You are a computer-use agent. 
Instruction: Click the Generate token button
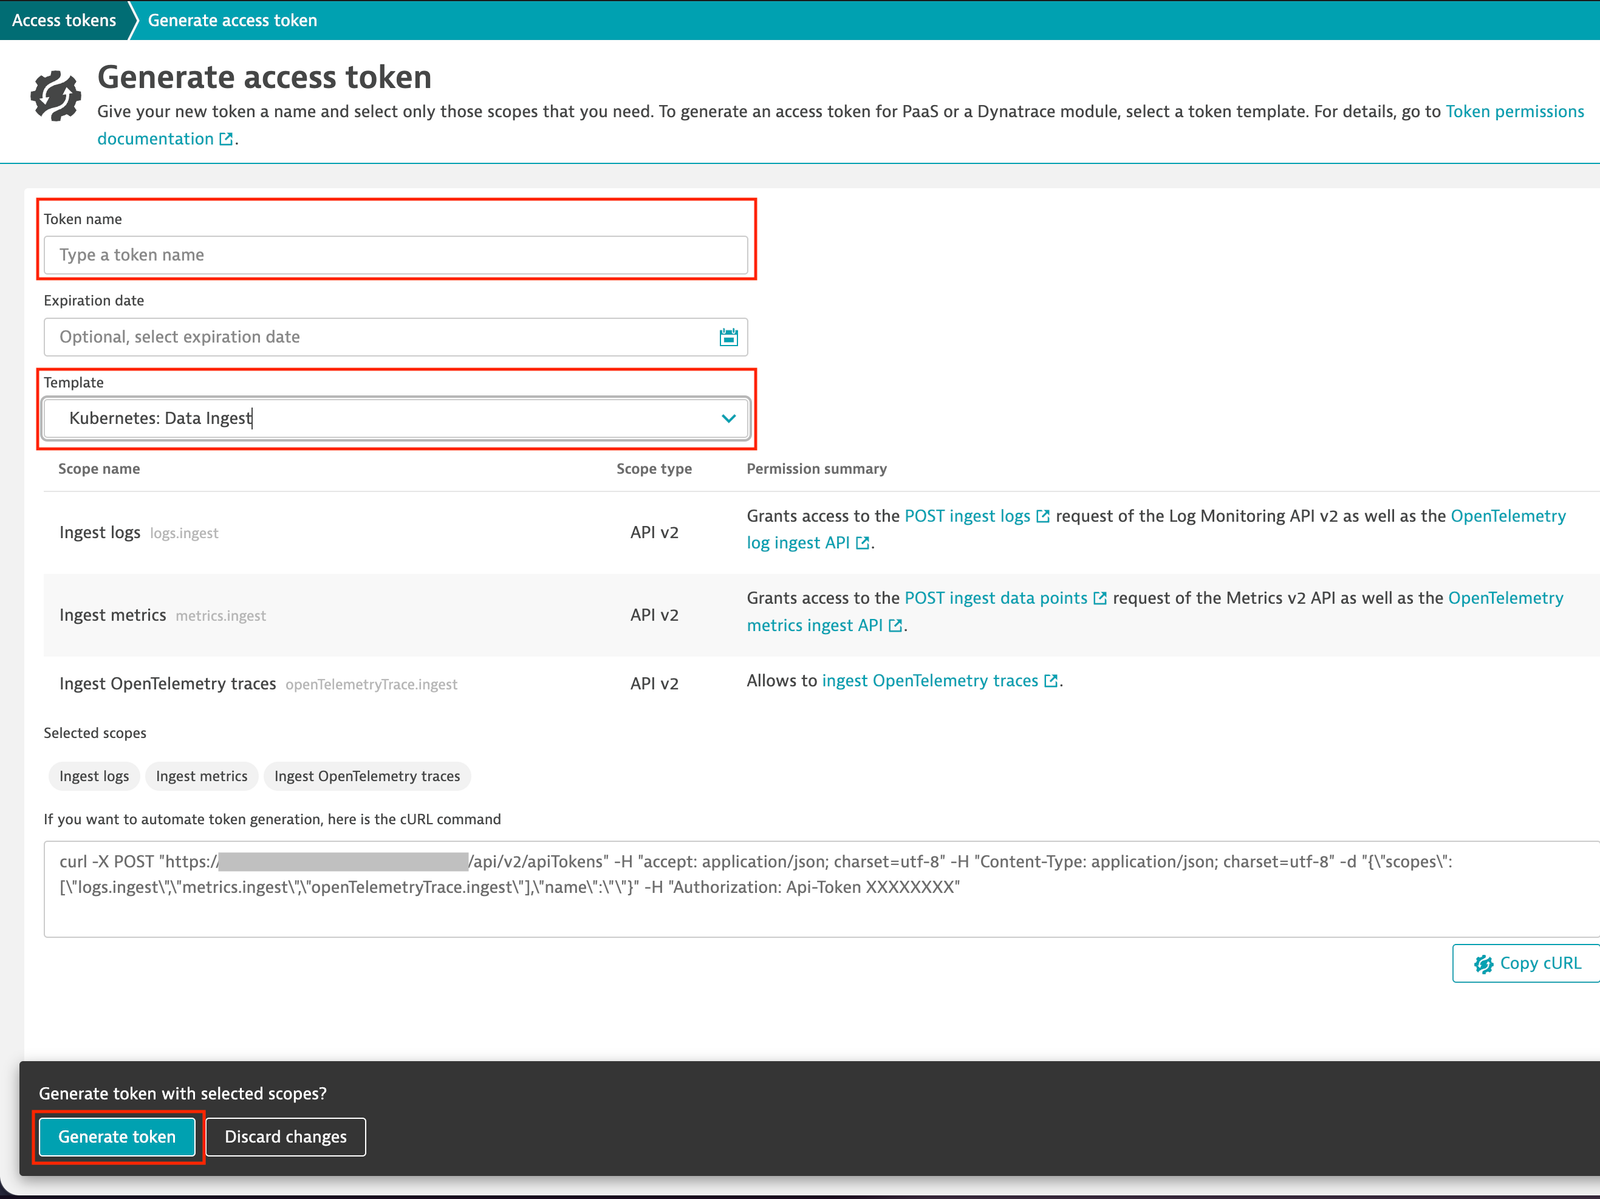click(x=117, y=1137)
